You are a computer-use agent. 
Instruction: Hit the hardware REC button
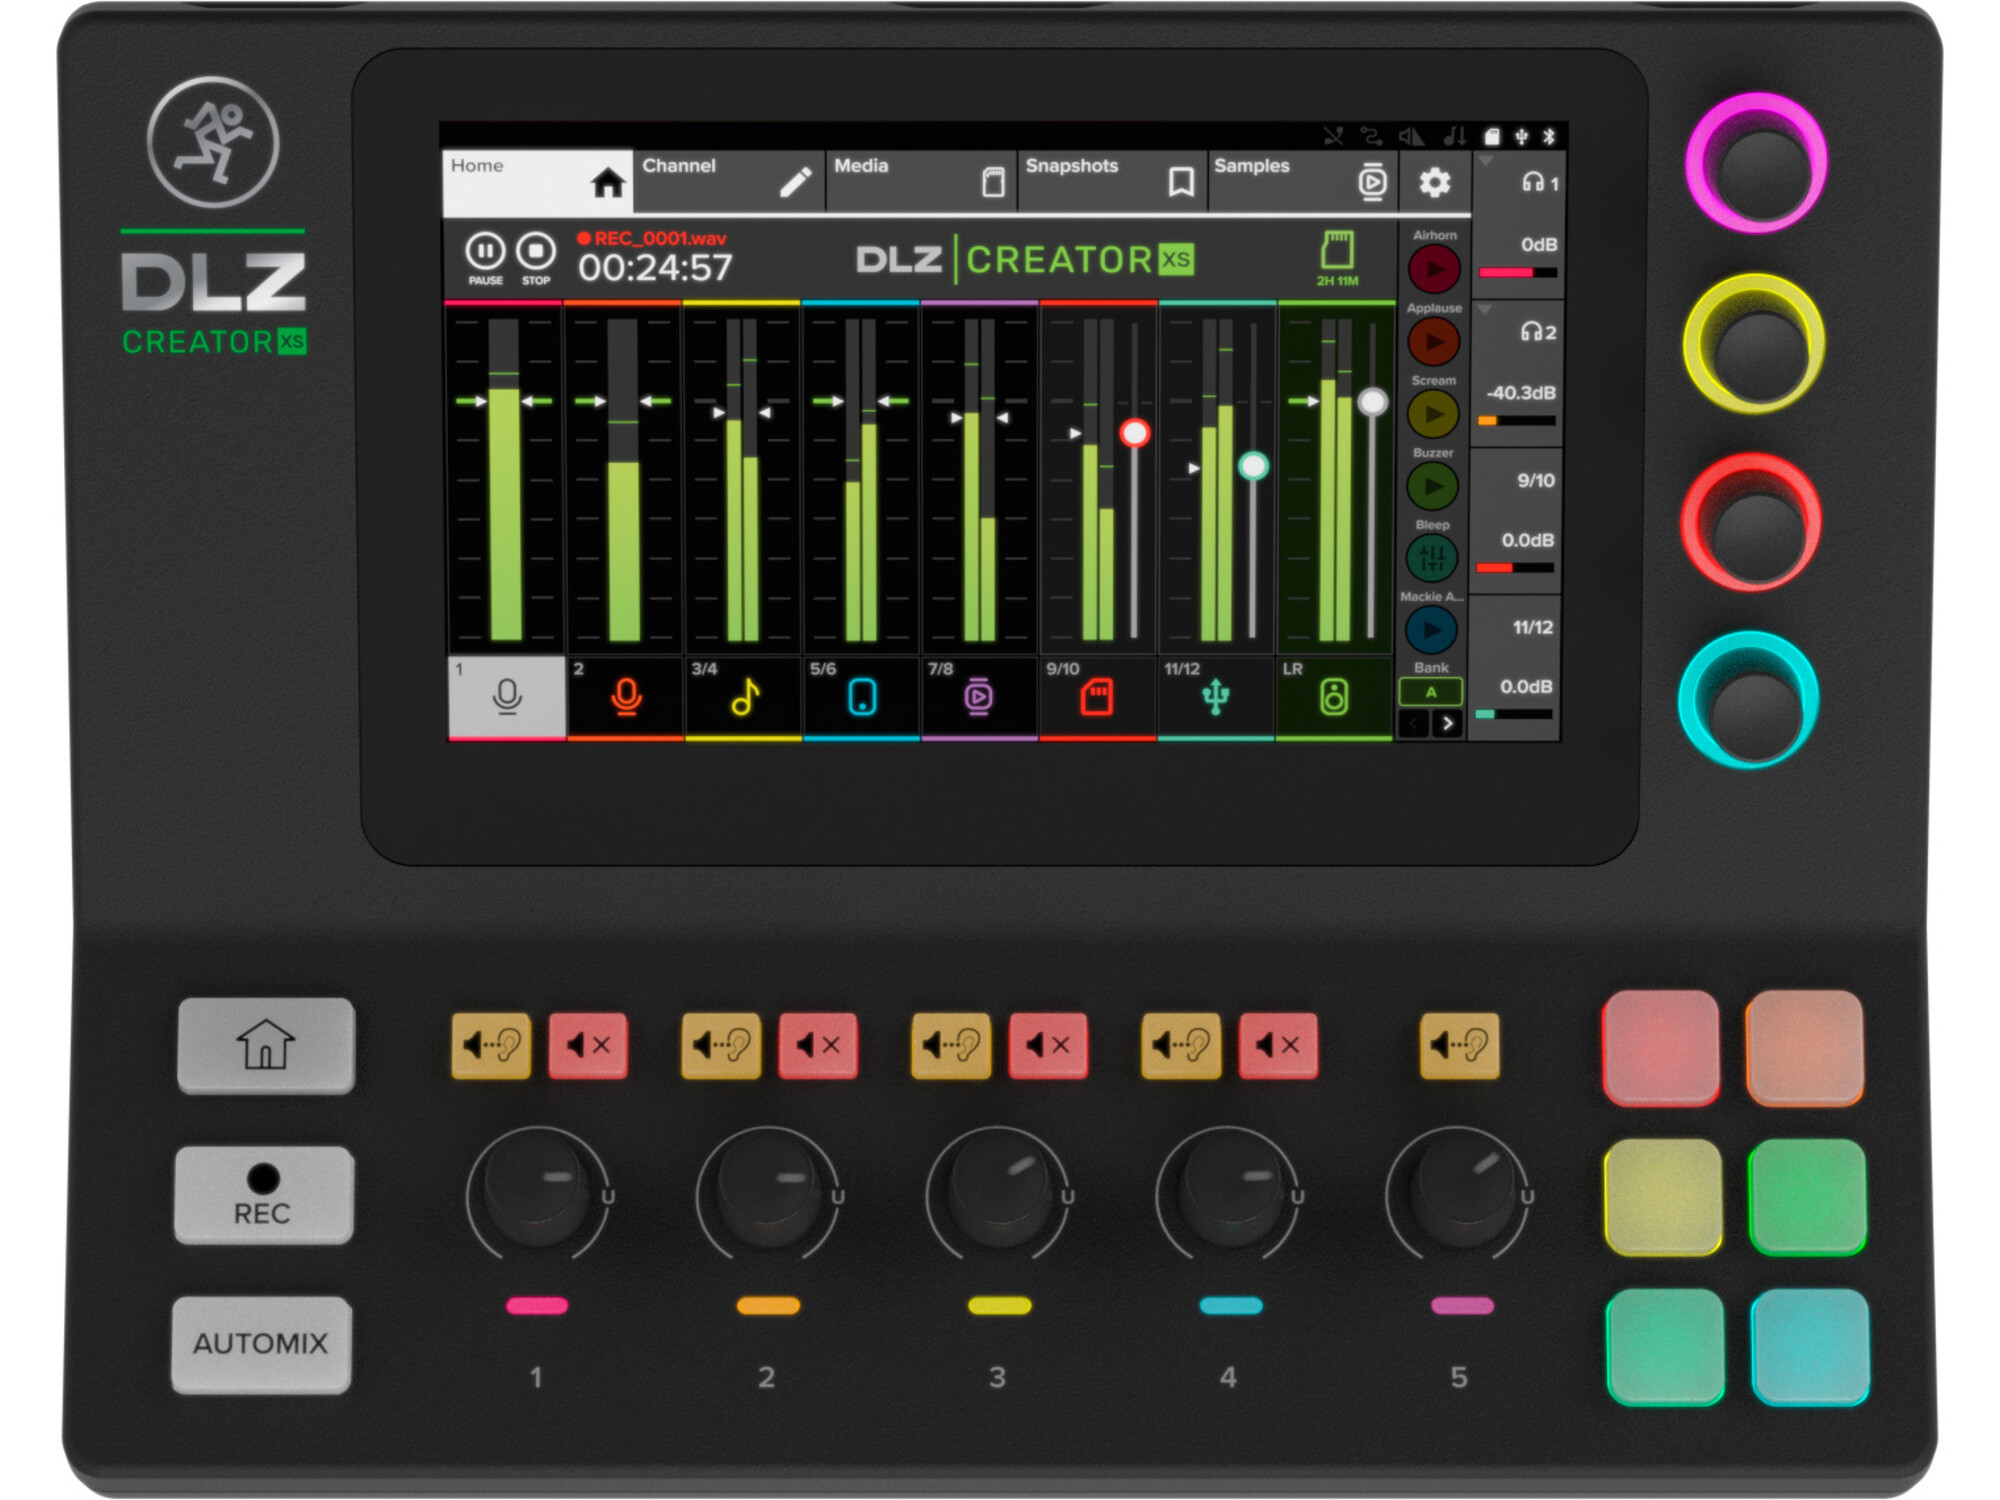tap(264, 1195)
